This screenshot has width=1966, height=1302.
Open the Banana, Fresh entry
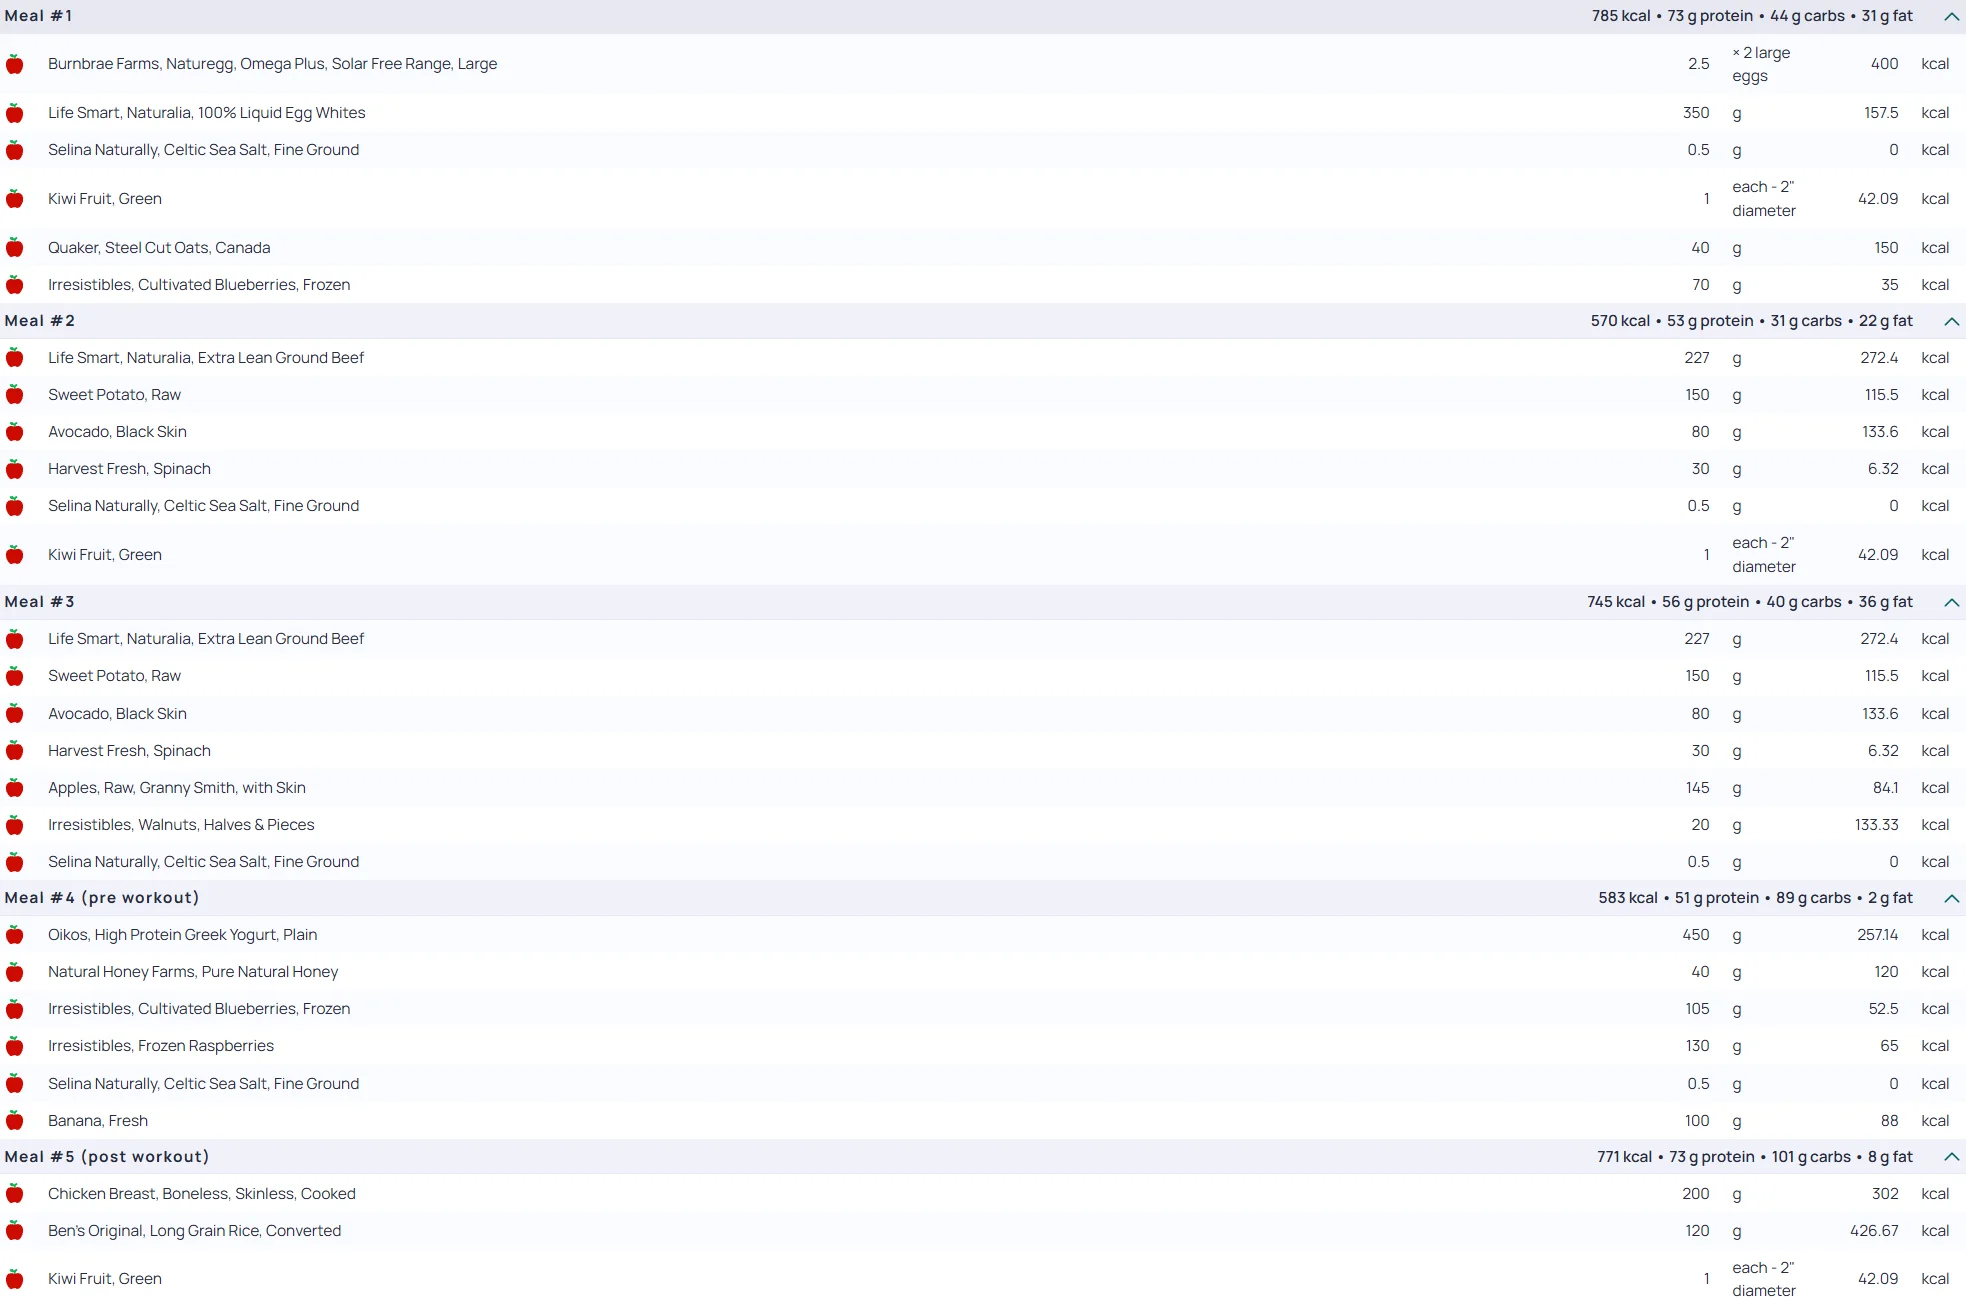click(x=98, y=1121)
